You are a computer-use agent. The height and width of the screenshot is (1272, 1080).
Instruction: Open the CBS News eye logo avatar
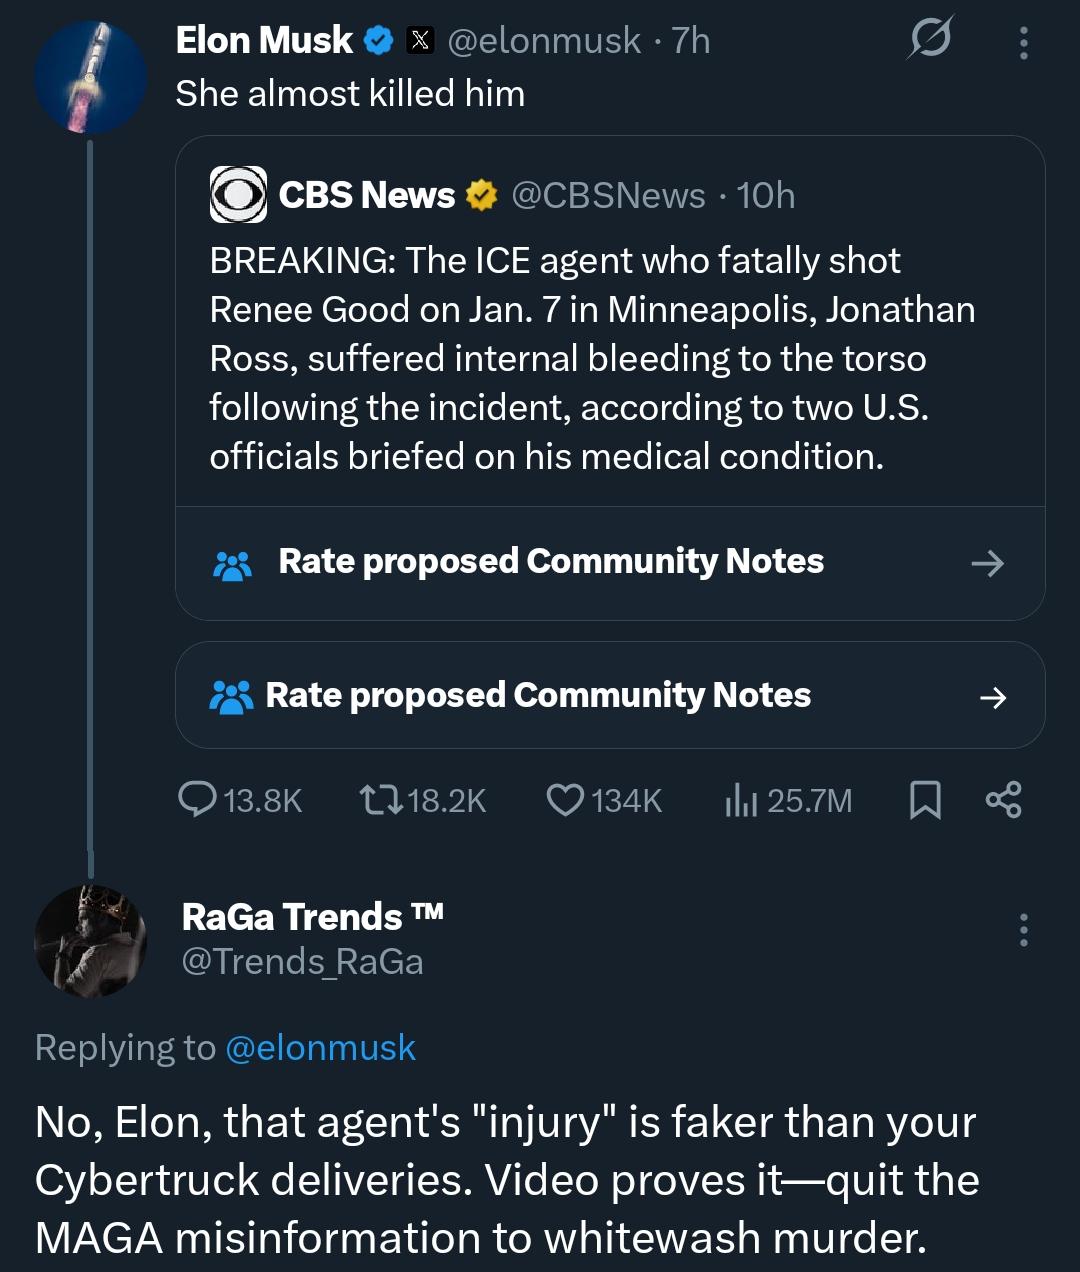pos(238,195)
